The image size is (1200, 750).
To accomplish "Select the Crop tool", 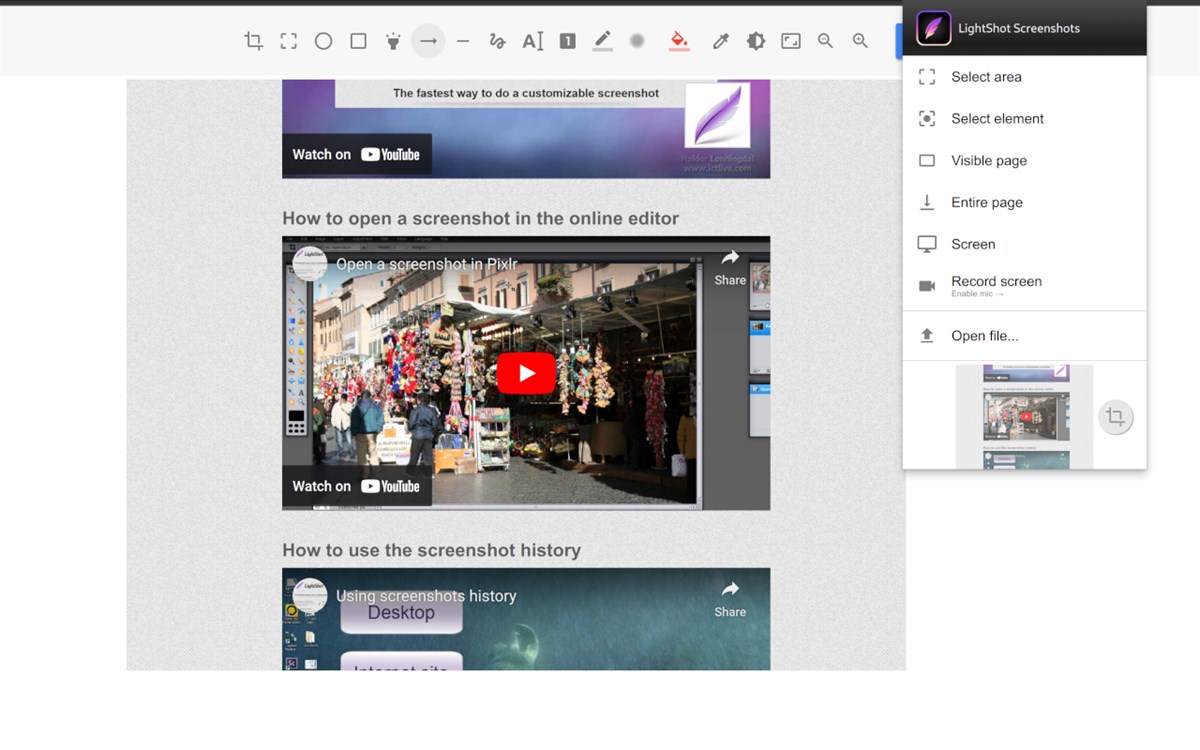I will tap(253, 41).
